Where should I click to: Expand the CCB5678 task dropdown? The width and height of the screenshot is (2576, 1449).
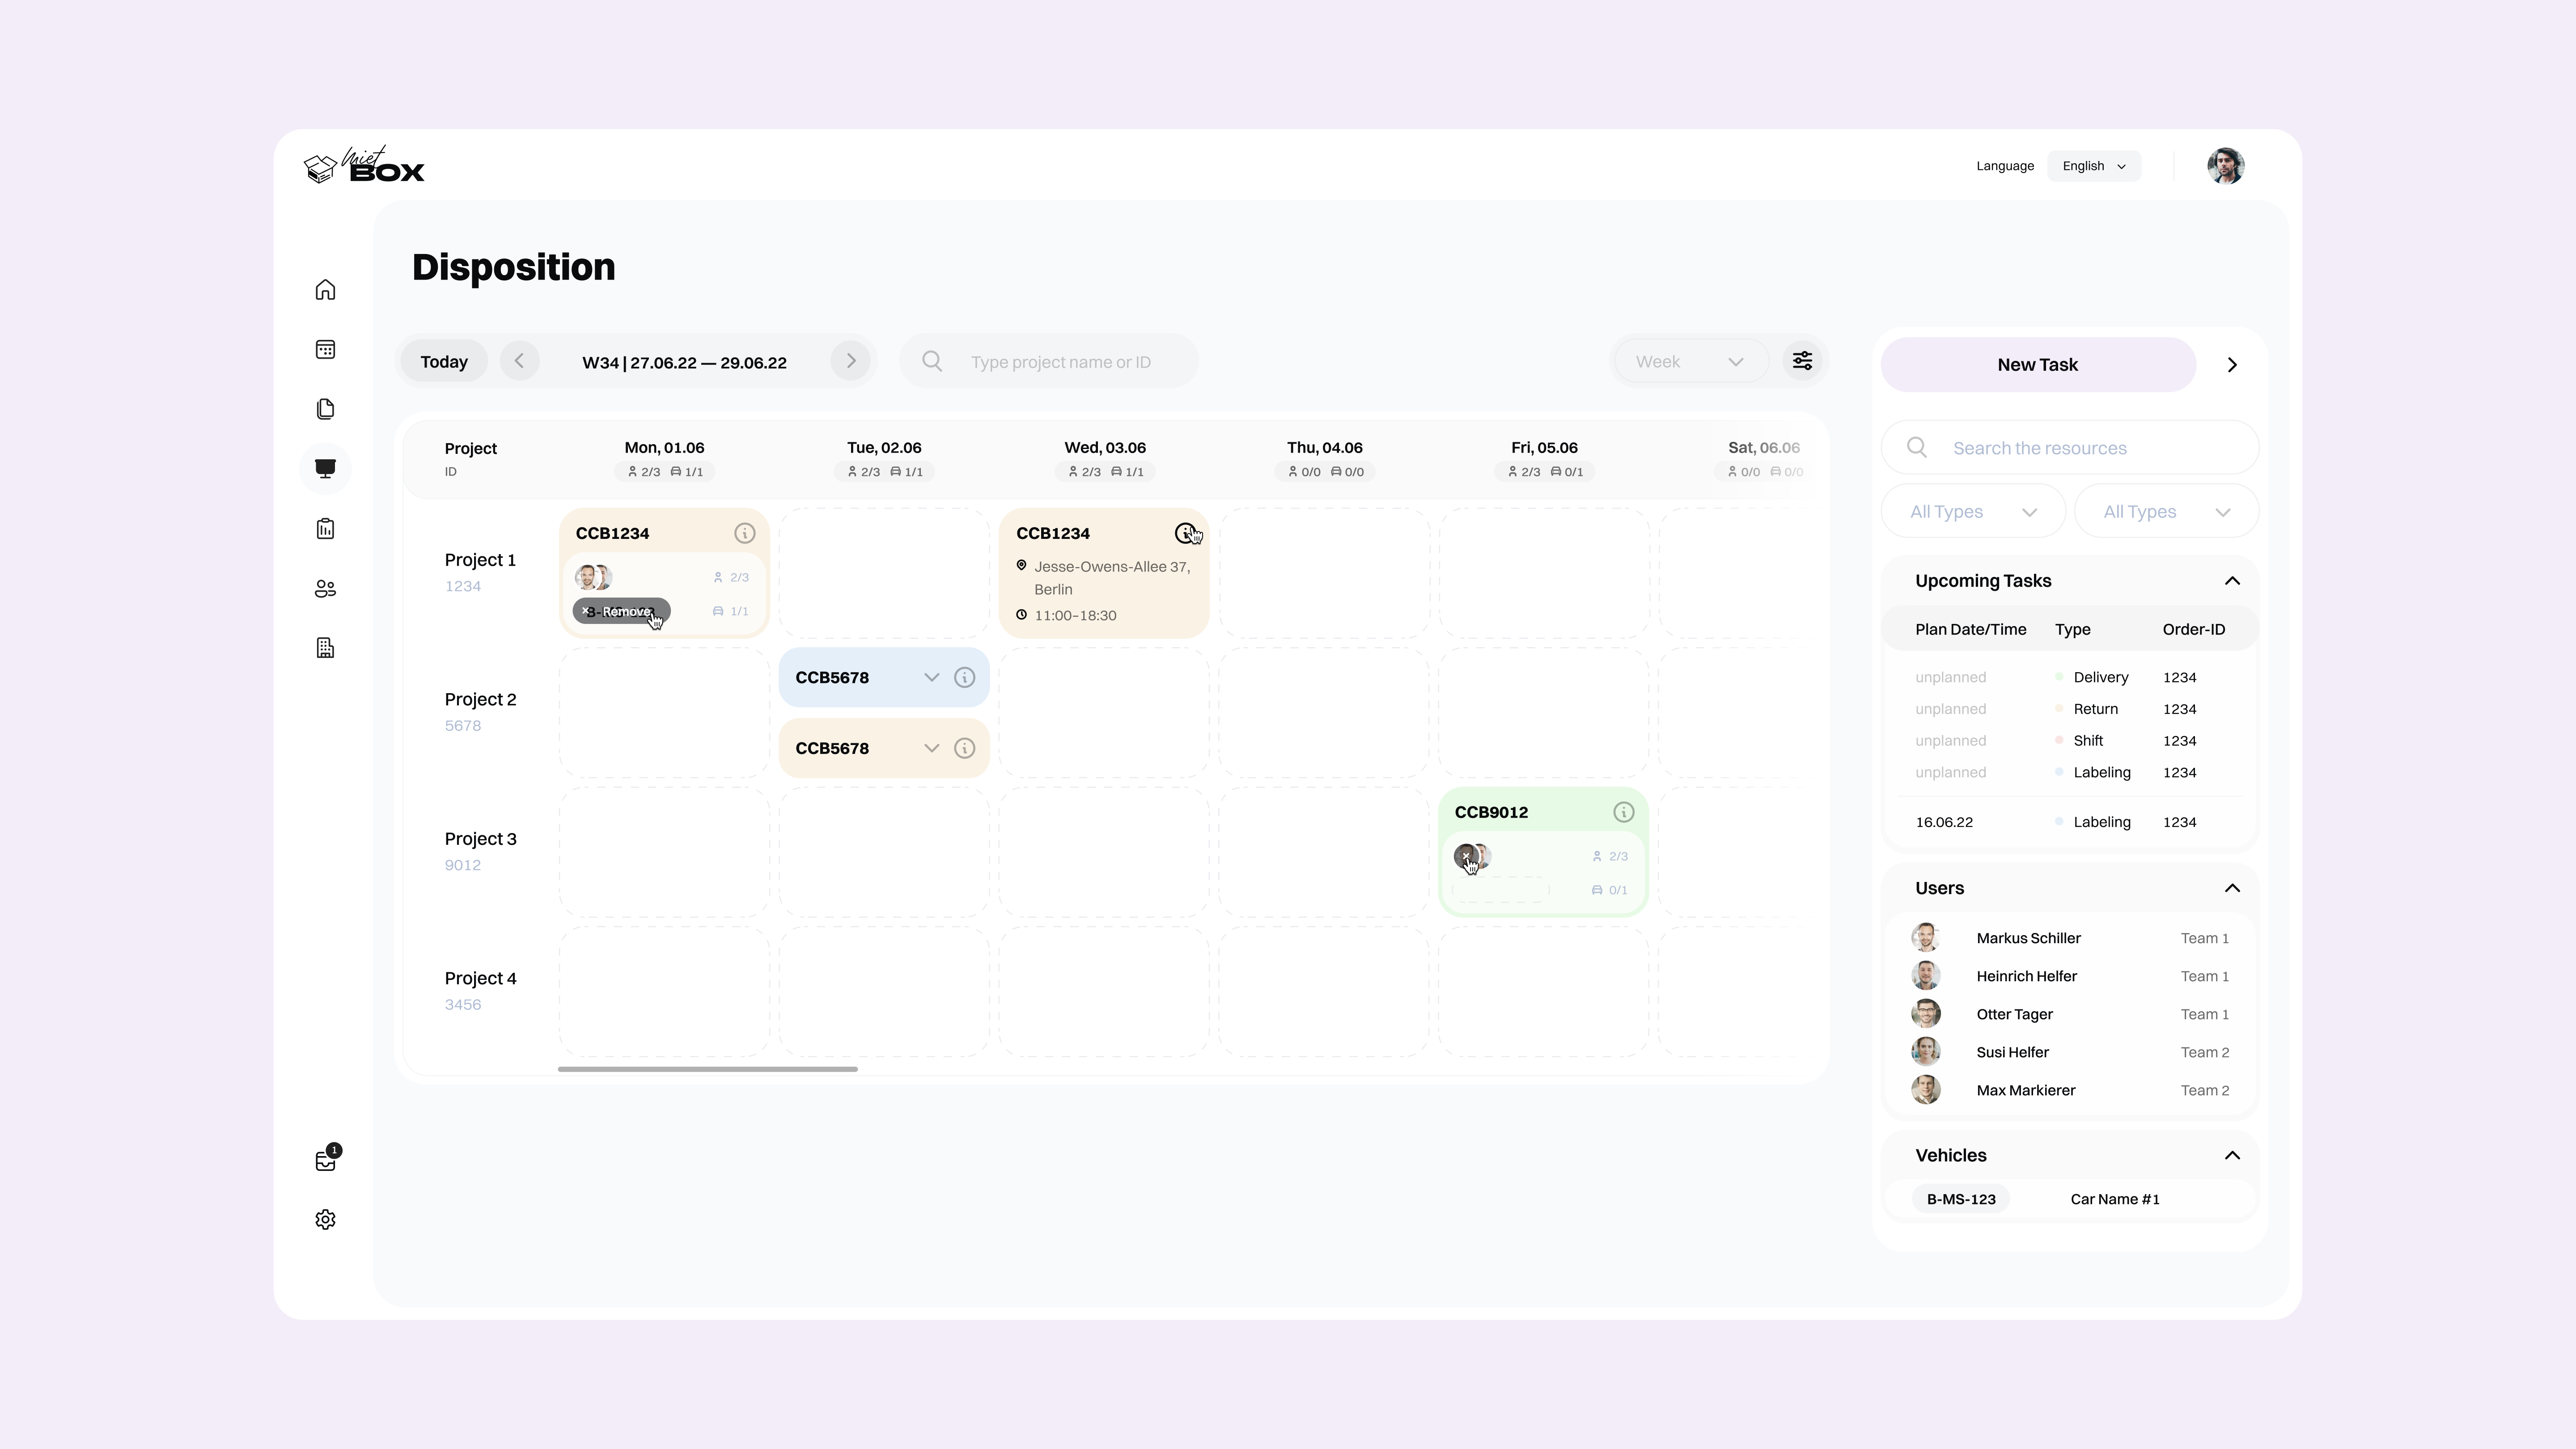(x=931, y=677)
